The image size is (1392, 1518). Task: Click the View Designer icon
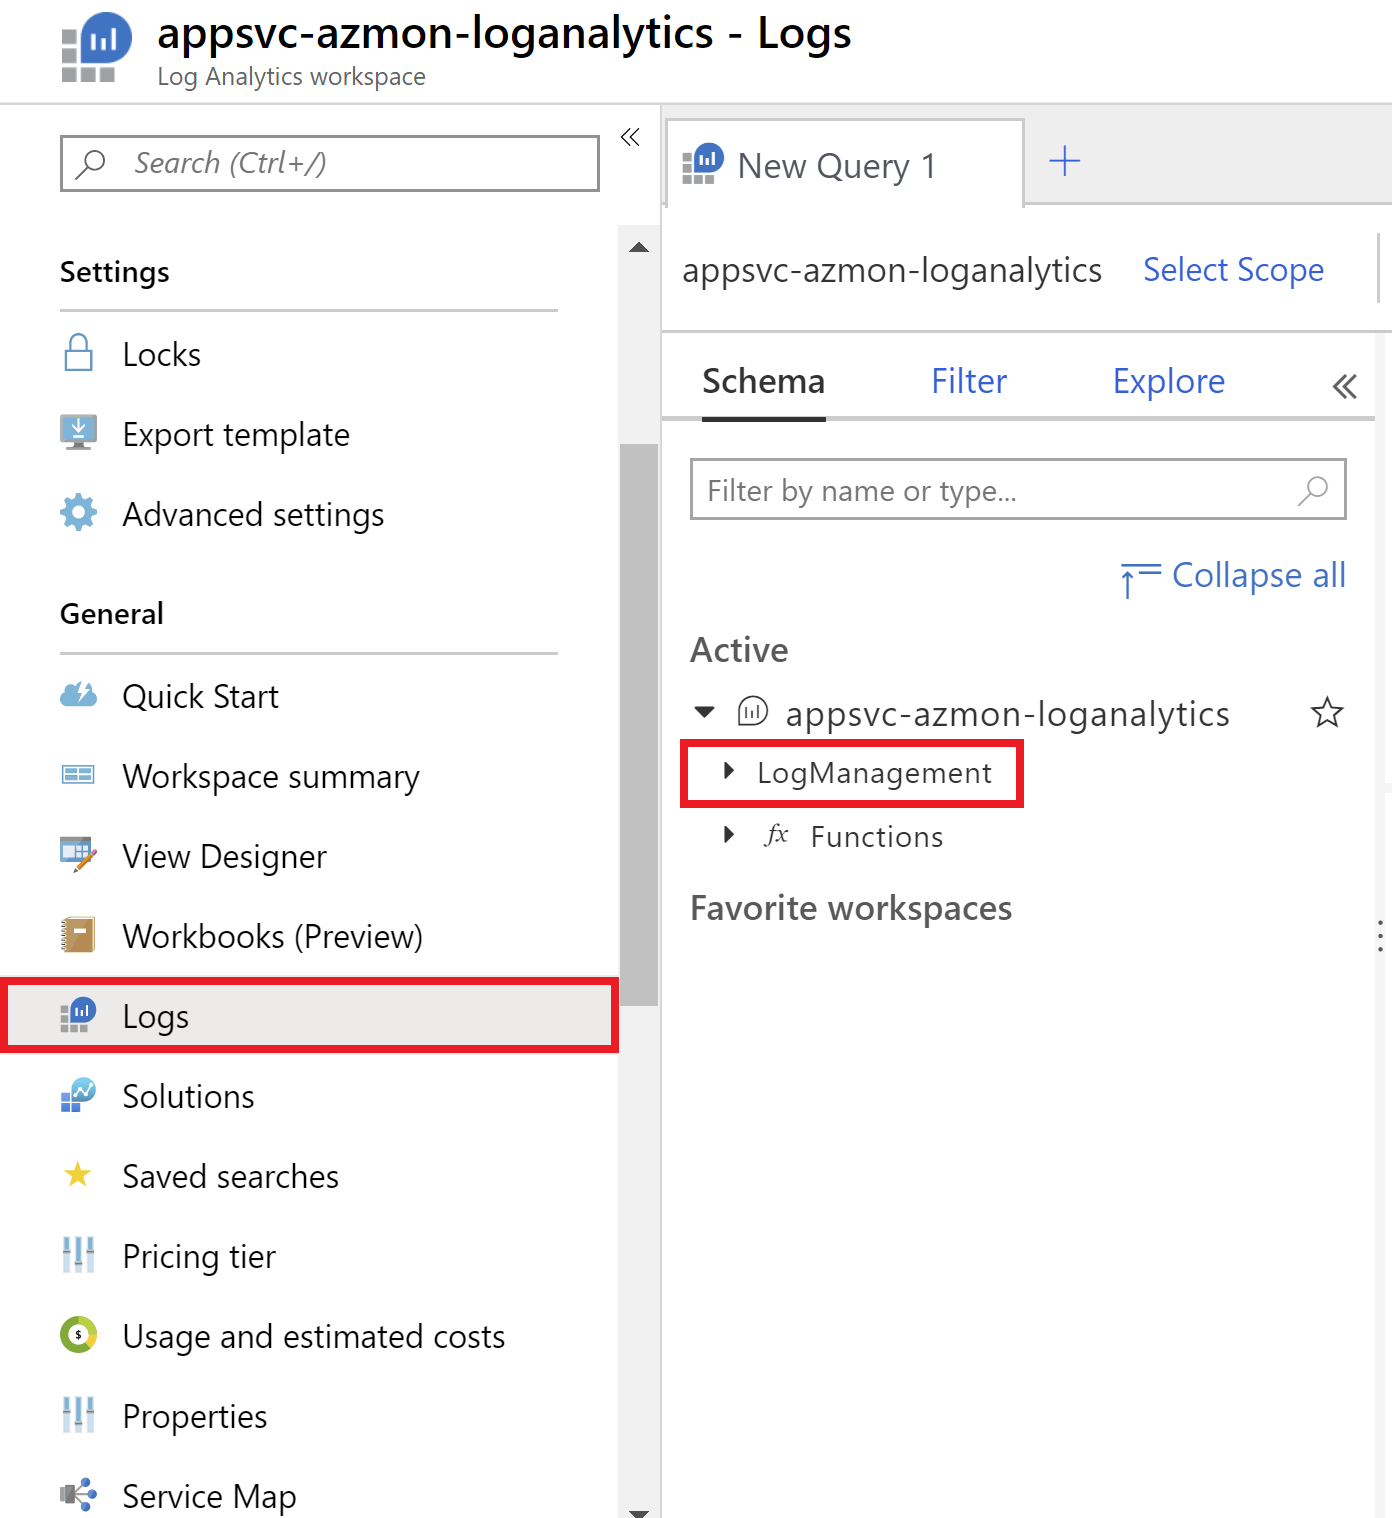coord(78,855)
